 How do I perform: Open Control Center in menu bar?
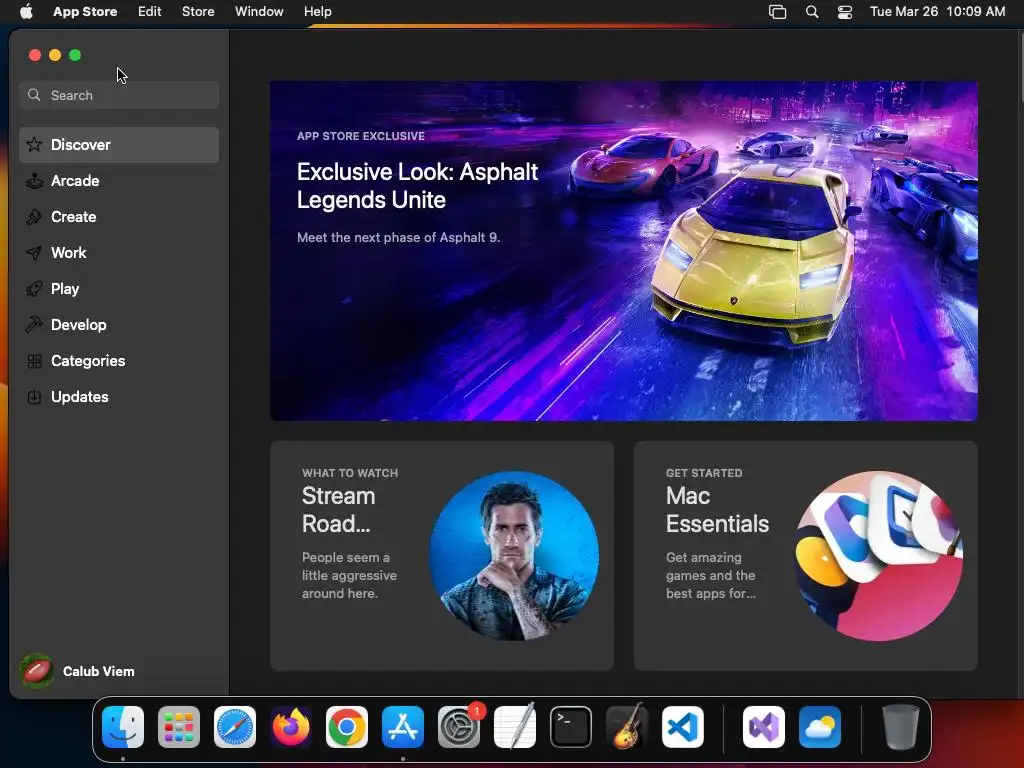(x=844, y=12)
